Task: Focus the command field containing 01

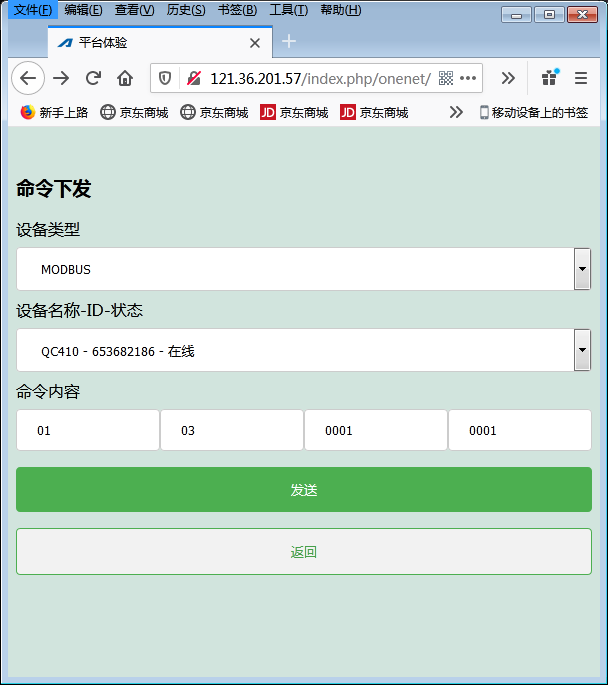Action: tap(88, 430)
